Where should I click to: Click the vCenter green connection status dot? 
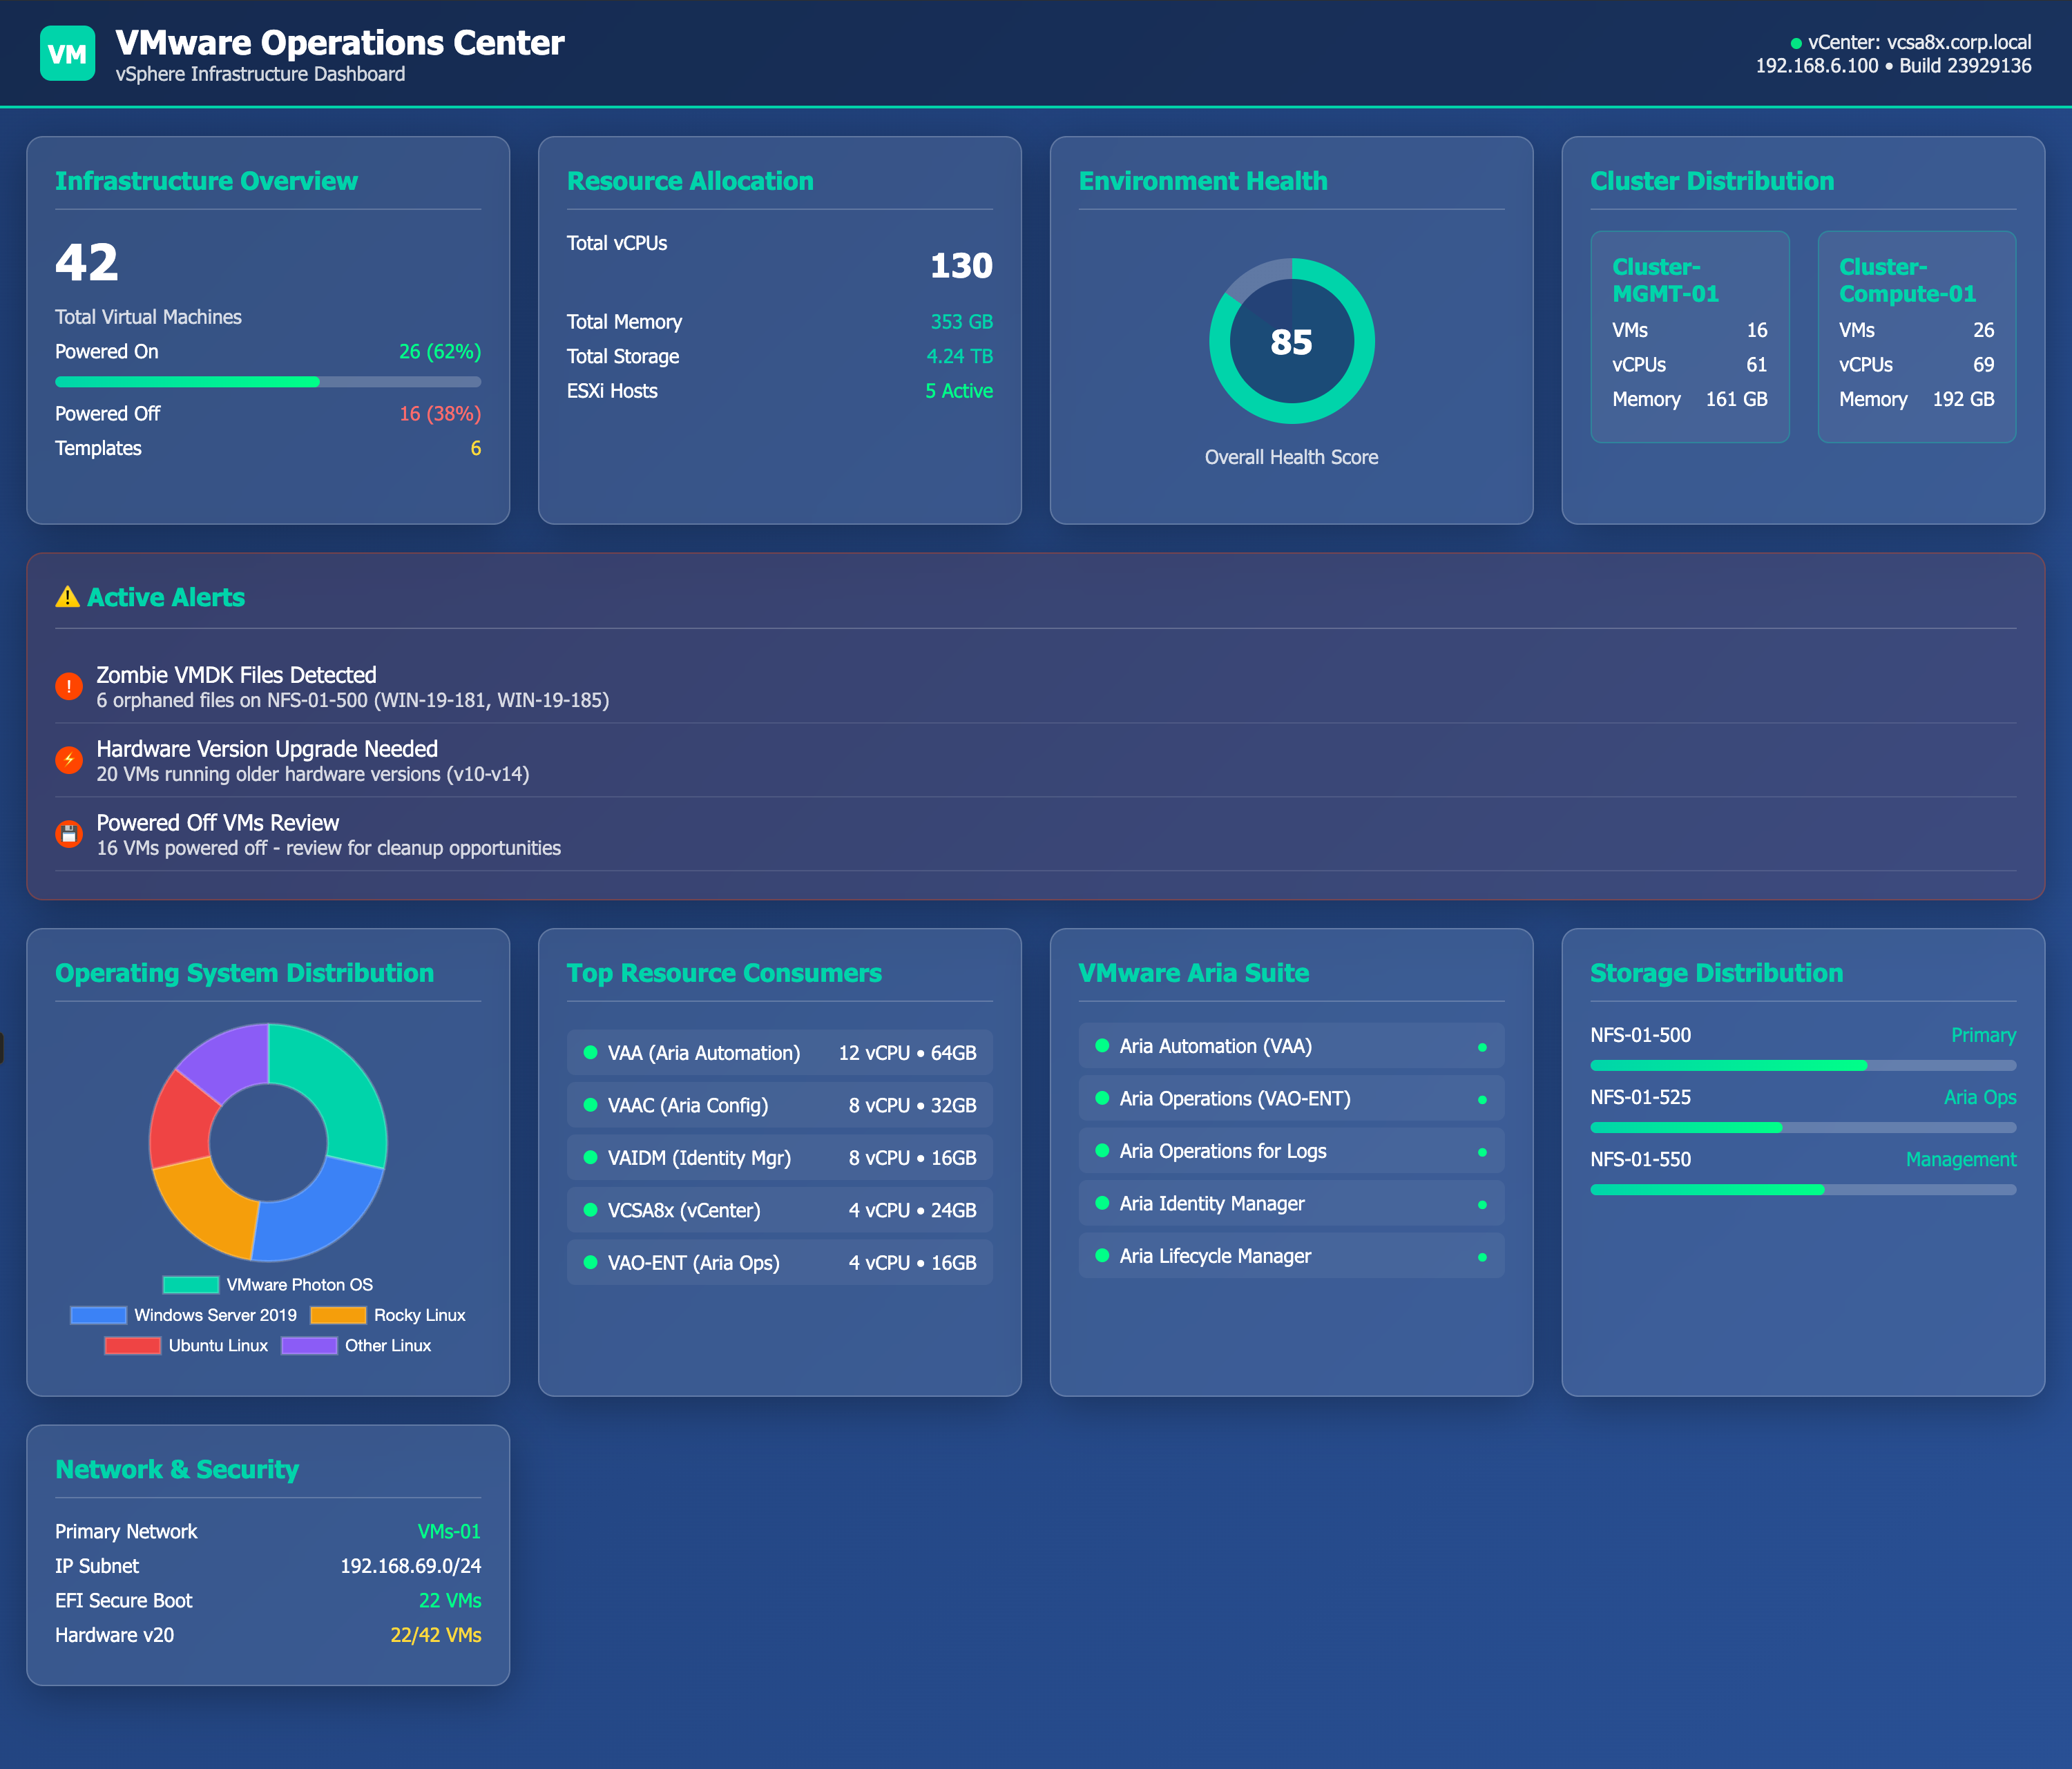coord(1796,43)
